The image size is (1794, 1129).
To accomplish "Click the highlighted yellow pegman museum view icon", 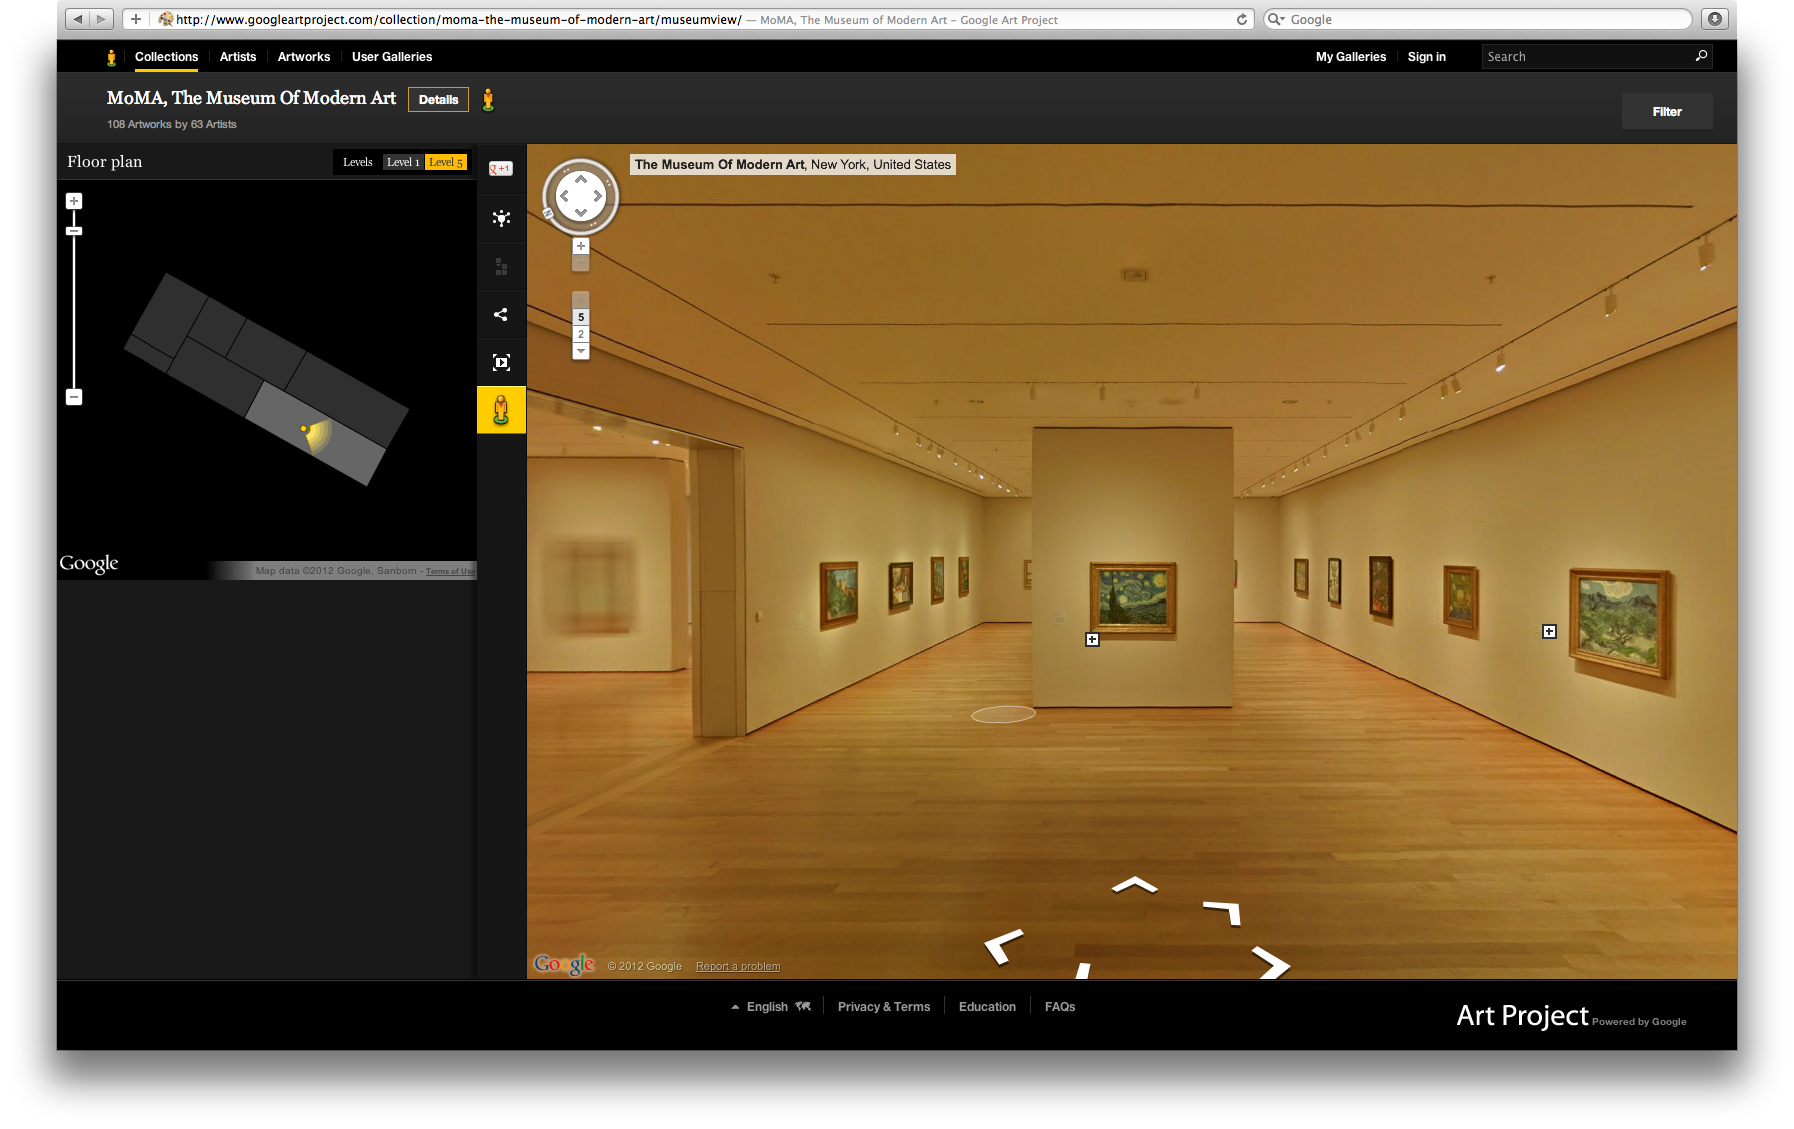I will coord(501,410).
